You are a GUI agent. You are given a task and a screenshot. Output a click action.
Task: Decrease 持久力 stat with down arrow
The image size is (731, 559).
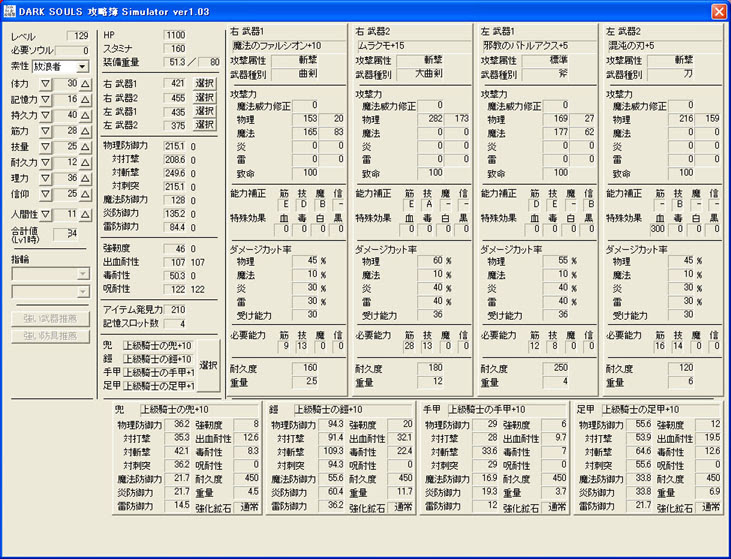(45, 115)
